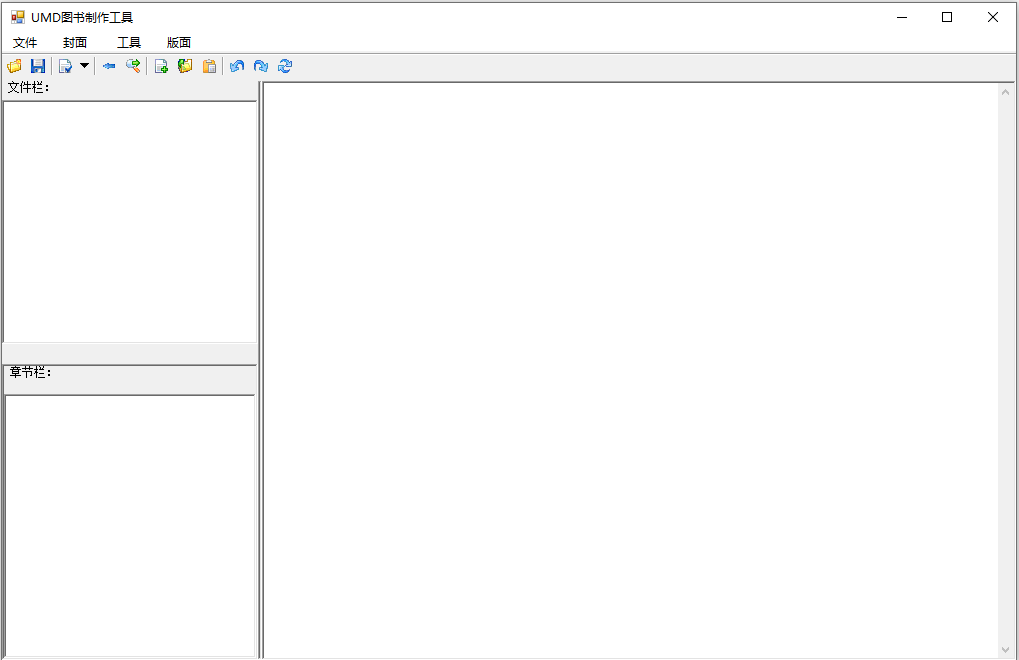Click the clipboard paste toolbar icon

click(x=209, y=66)
